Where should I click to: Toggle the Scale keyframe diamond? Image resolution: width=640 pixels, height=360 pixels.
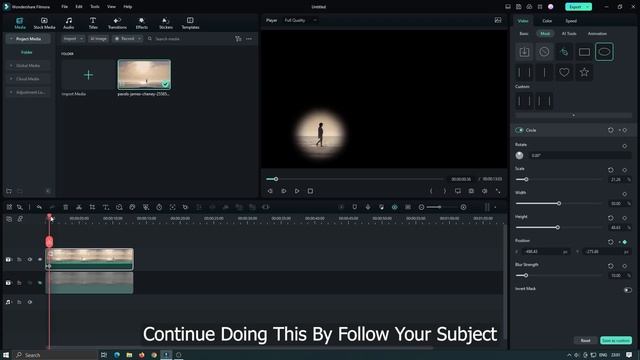(625, 170)
